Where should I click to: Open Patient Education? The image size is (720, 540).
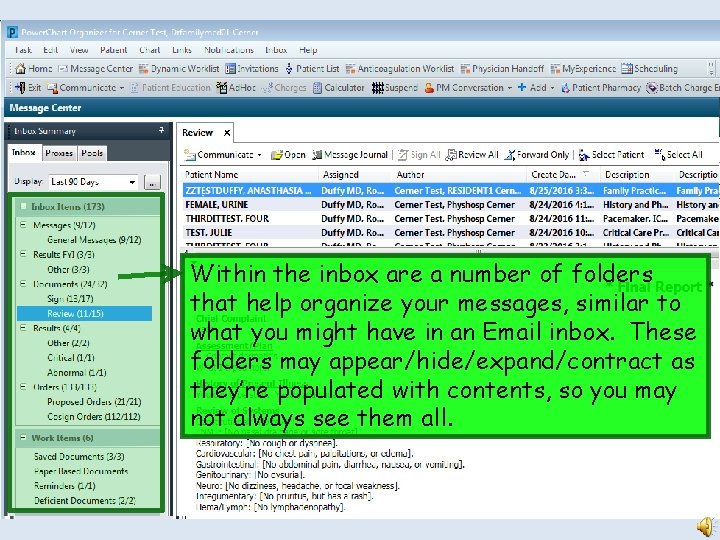click(170, 88)
